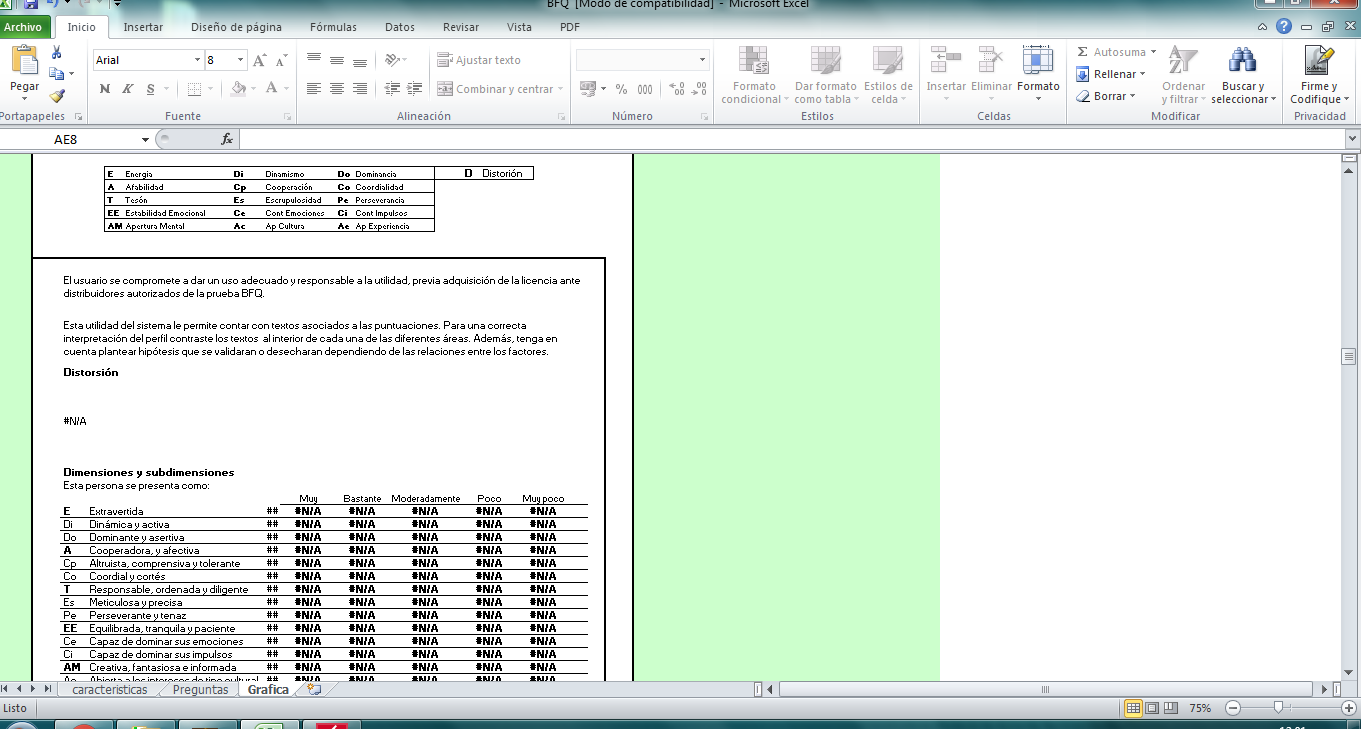
Task: Click the Borrar eraser icon
Action: (x=1083, y=97)
